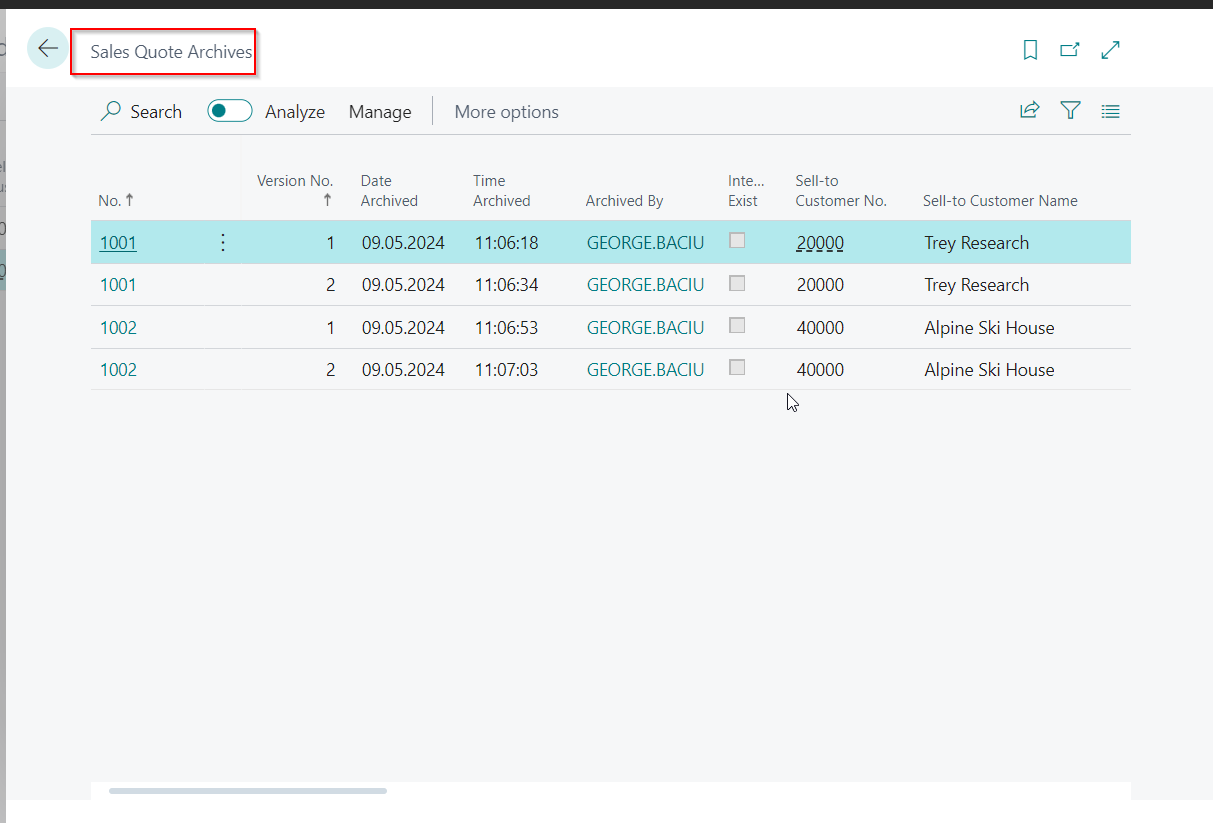
Task: Select customer number 20000 in highlighted row
Action: (820, 243)
